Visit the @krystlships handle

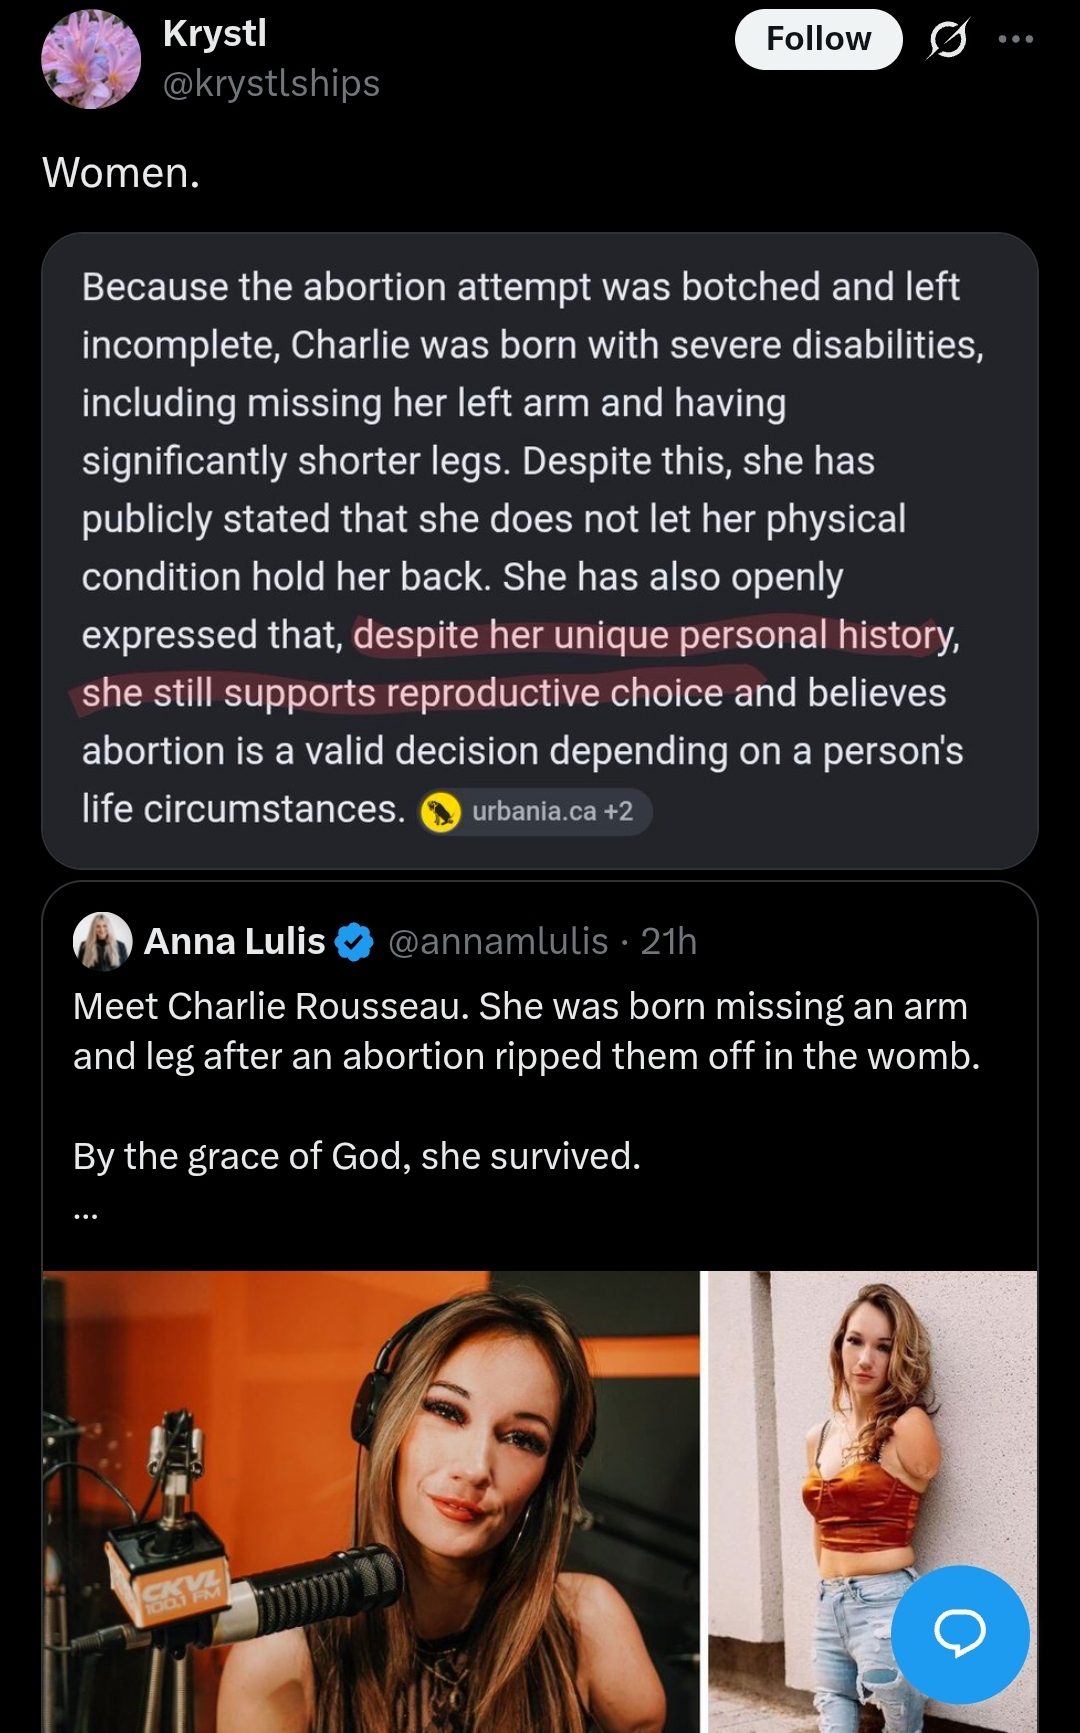tap(271, 83)
